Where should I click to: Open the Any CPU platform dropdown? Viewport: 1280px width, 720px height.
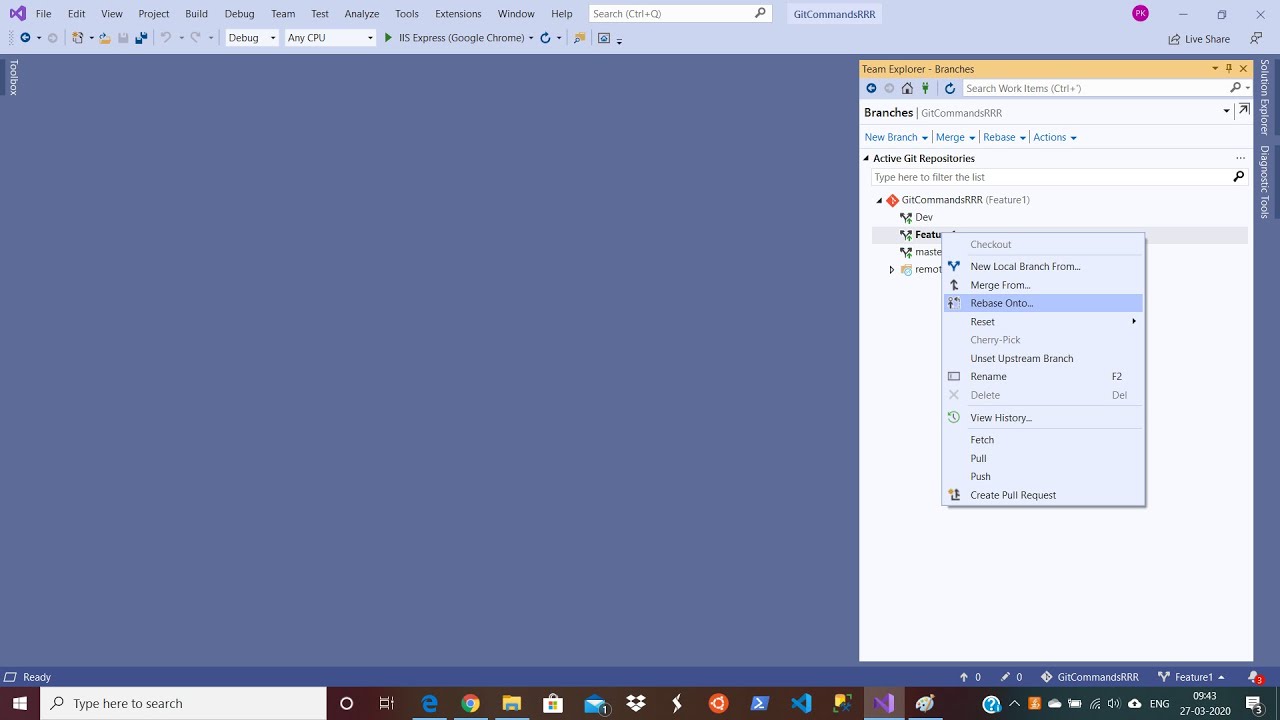point(329,38)
